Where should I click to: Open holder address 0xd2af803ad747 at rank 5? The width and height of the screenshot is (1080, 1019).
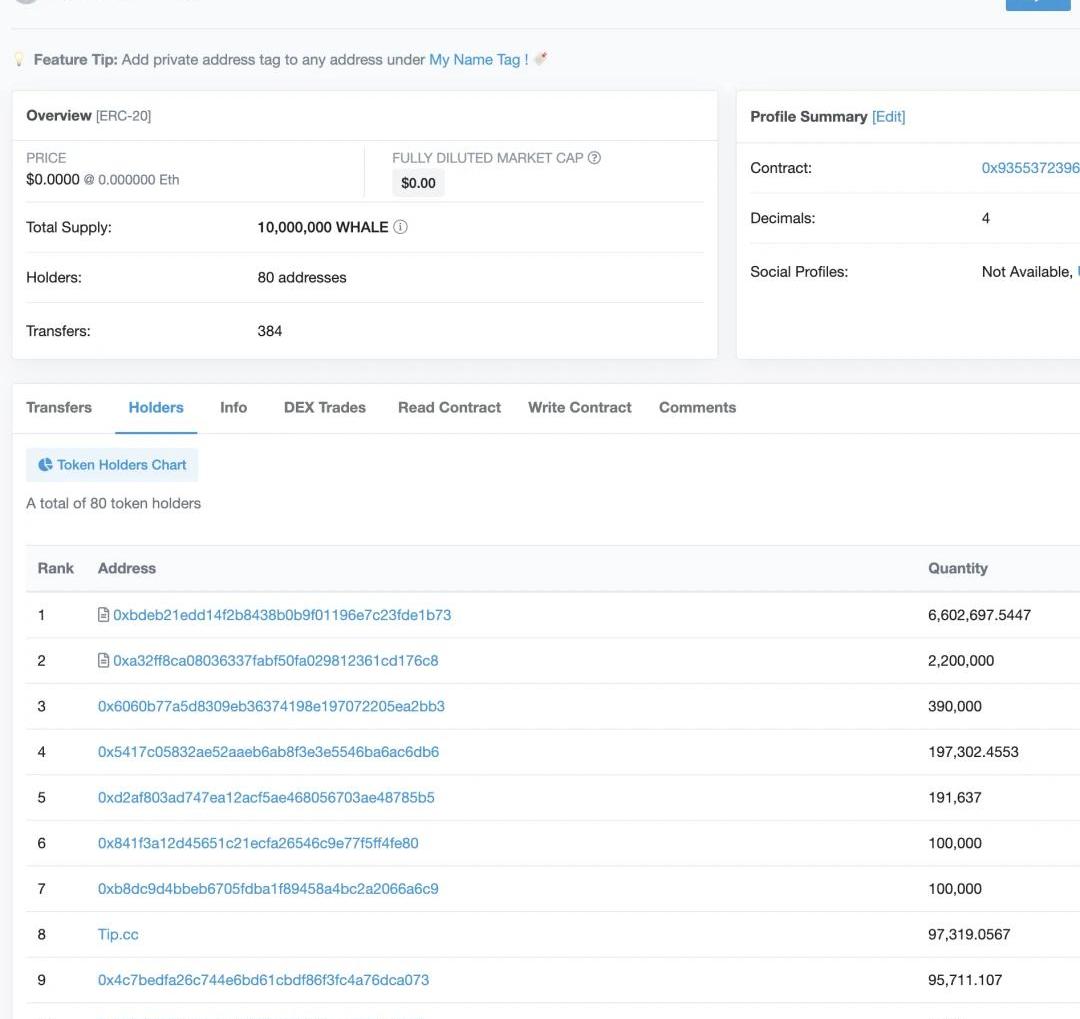266,797
